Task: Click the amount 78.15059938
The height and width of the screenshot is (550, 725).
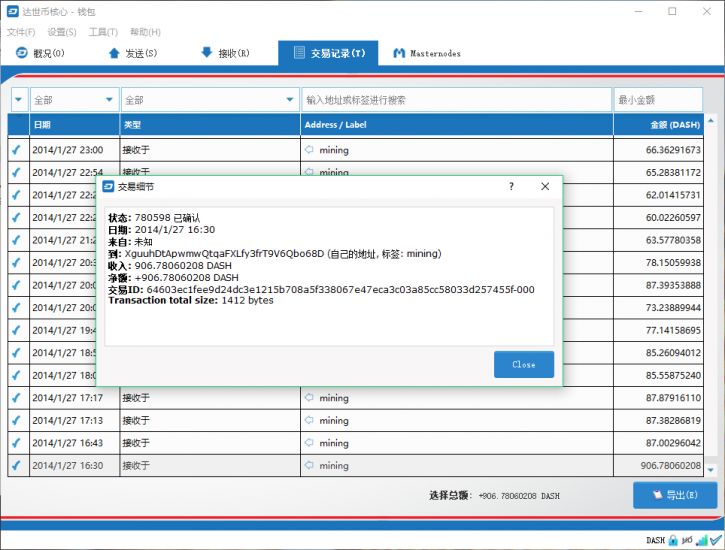Action: click(673, 263)
